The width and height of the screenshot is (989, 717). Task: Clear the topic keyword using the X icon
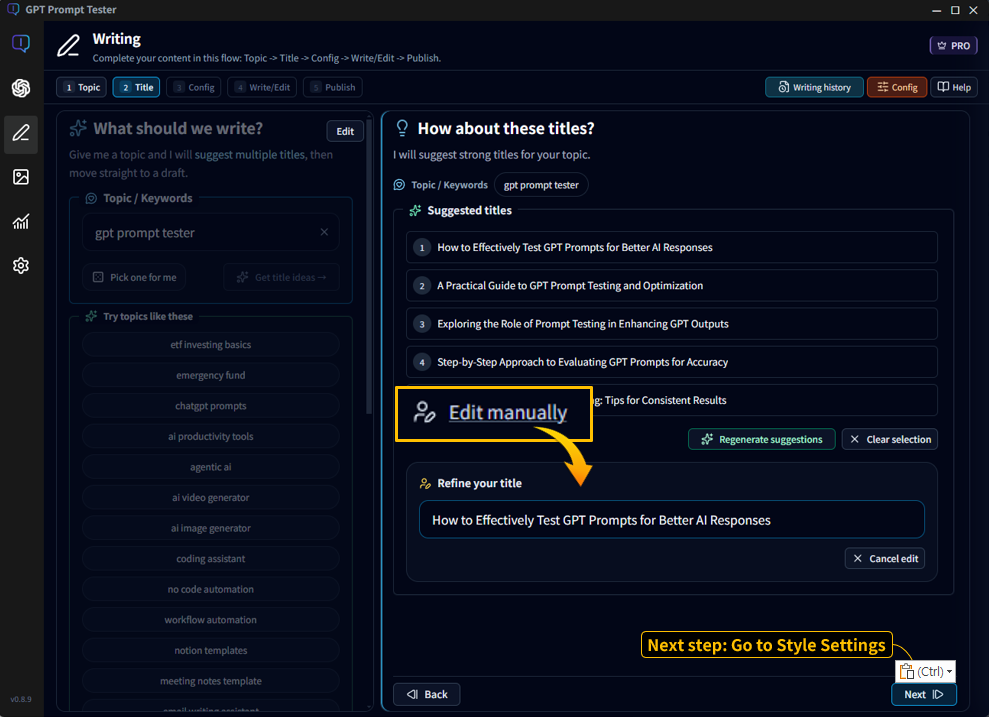324,231
